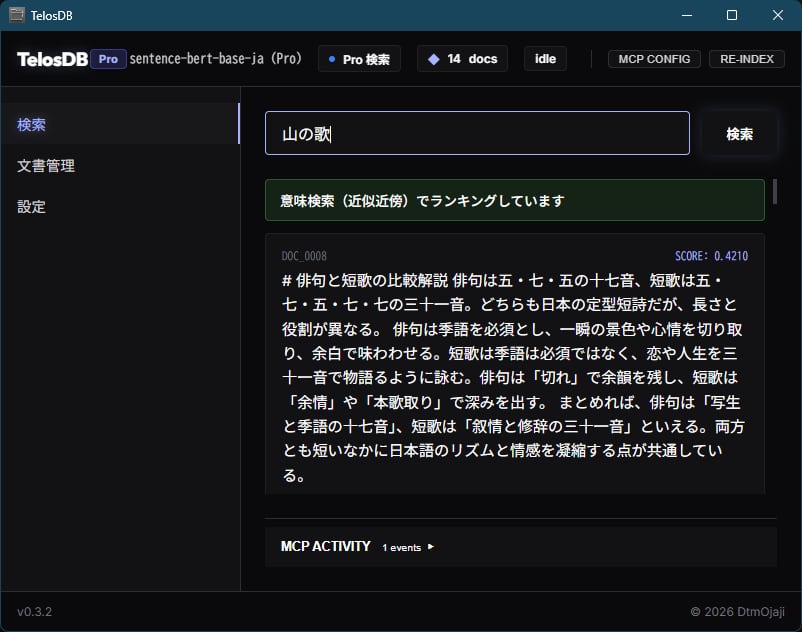Viewport: 802px width, 632px height.
Task: Click the sentence-bert-base-ja (Pro) model label
Action: pos(215,59)
